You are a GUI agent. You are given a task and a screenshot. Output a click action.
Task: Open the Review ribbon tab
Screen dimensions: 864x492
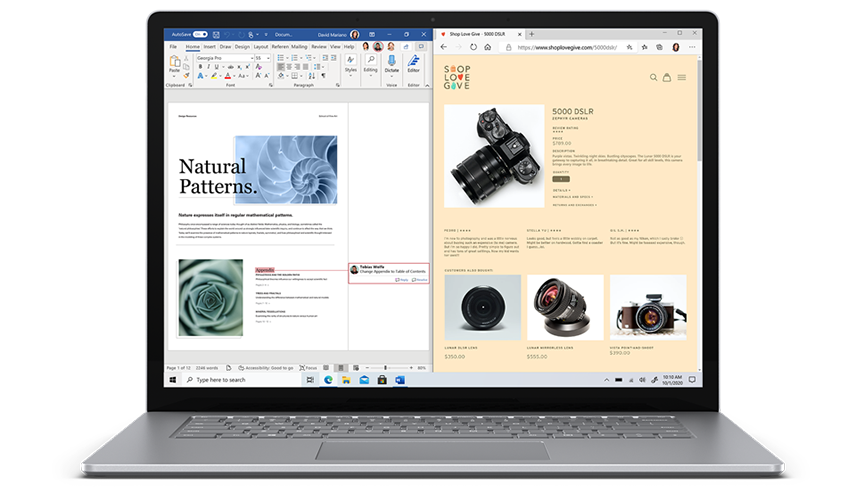coord(318,47)
